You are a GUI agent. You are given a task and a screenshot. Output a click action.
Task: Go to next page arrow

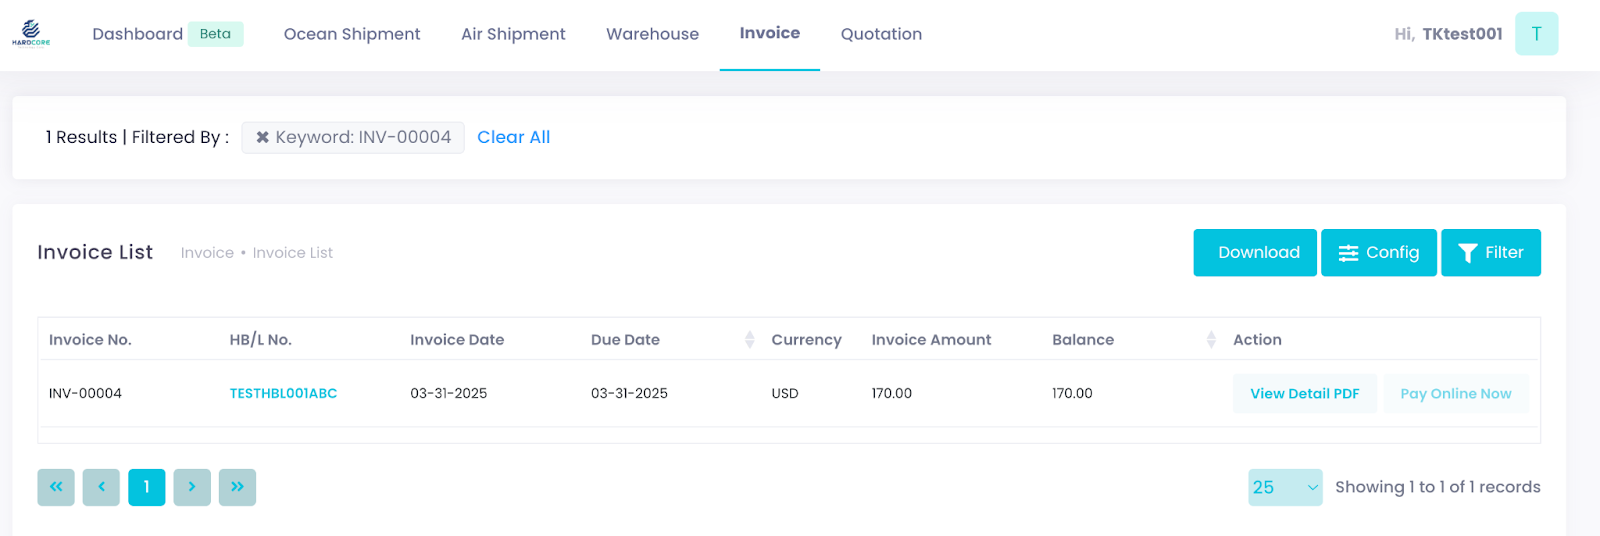192,487
